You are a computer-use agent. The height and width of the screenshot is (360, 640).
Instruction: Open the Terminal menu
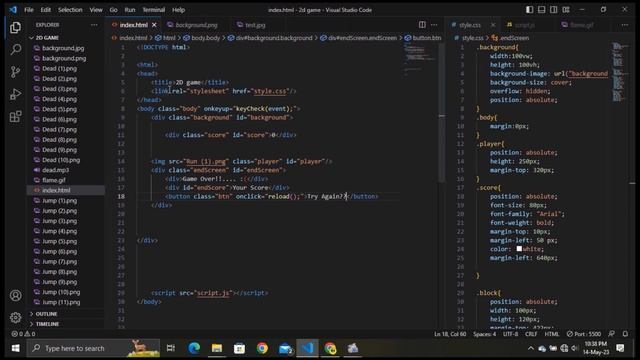pyautogui.click(x=153, y=9)
